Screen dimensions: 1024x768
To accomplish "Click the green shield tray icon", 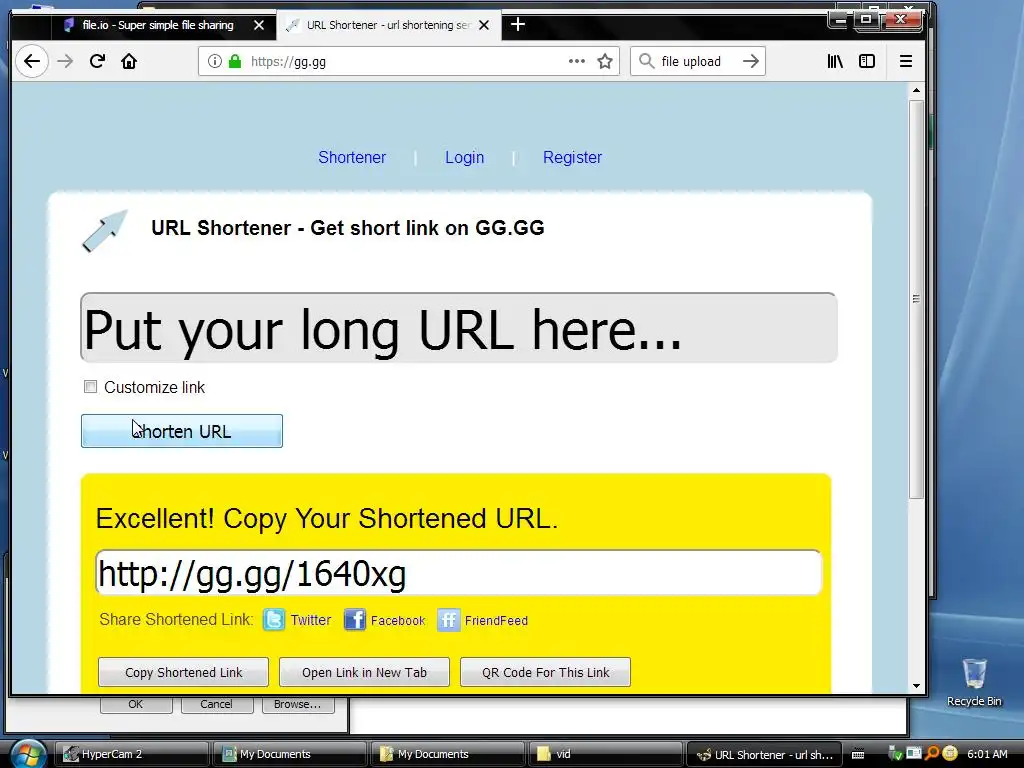I will point(896,754).
